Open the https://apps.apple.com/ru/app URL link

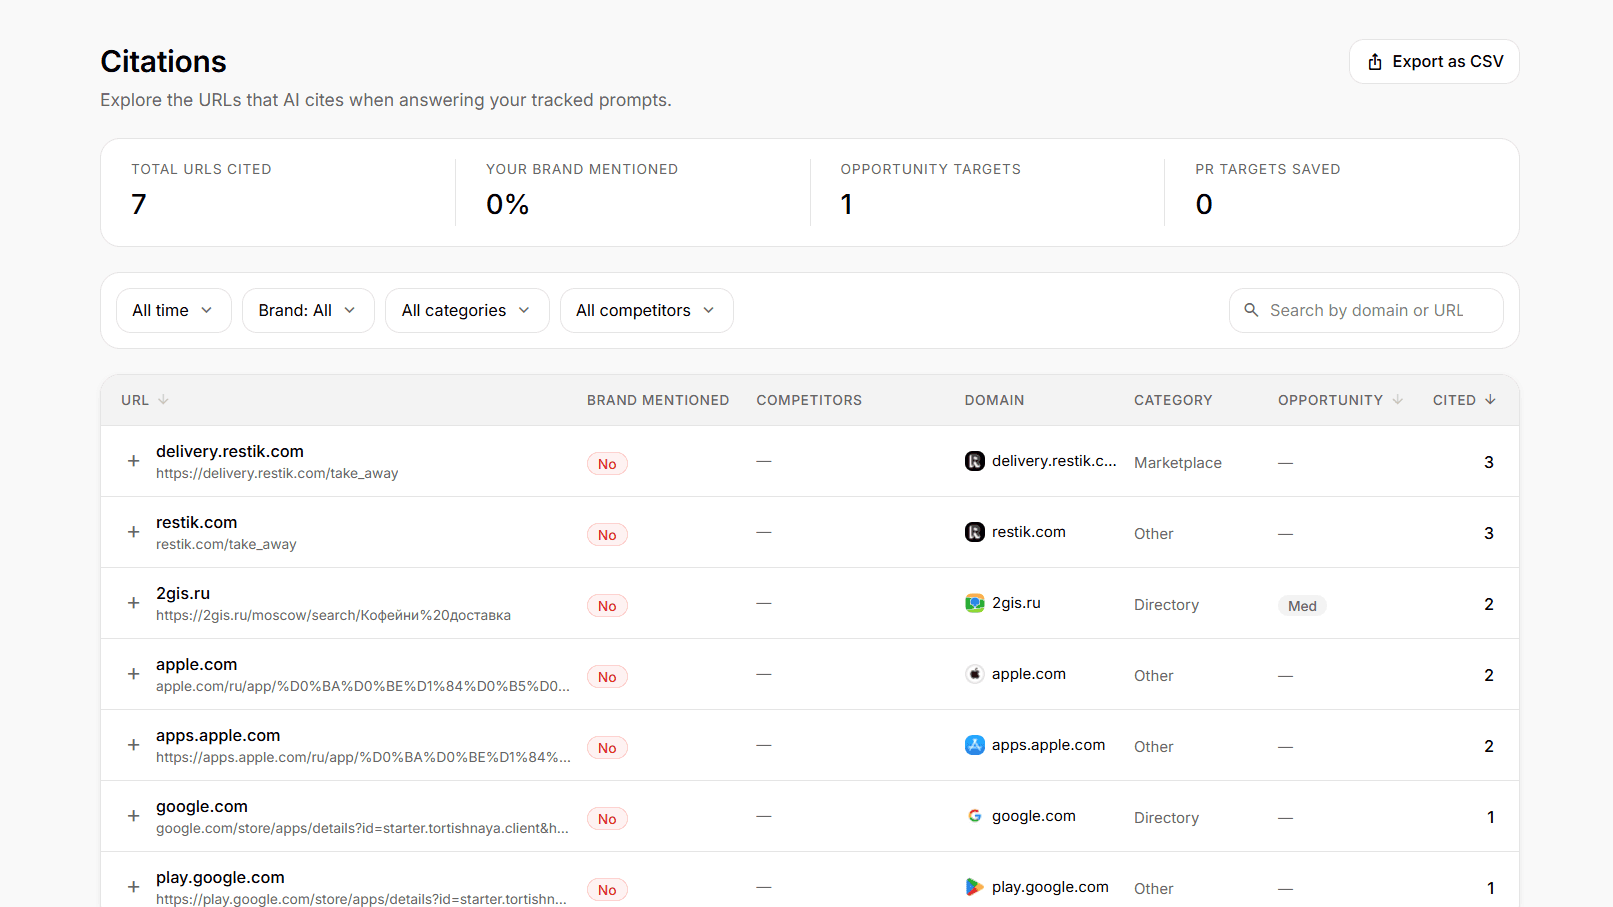(x=363, y=757)
